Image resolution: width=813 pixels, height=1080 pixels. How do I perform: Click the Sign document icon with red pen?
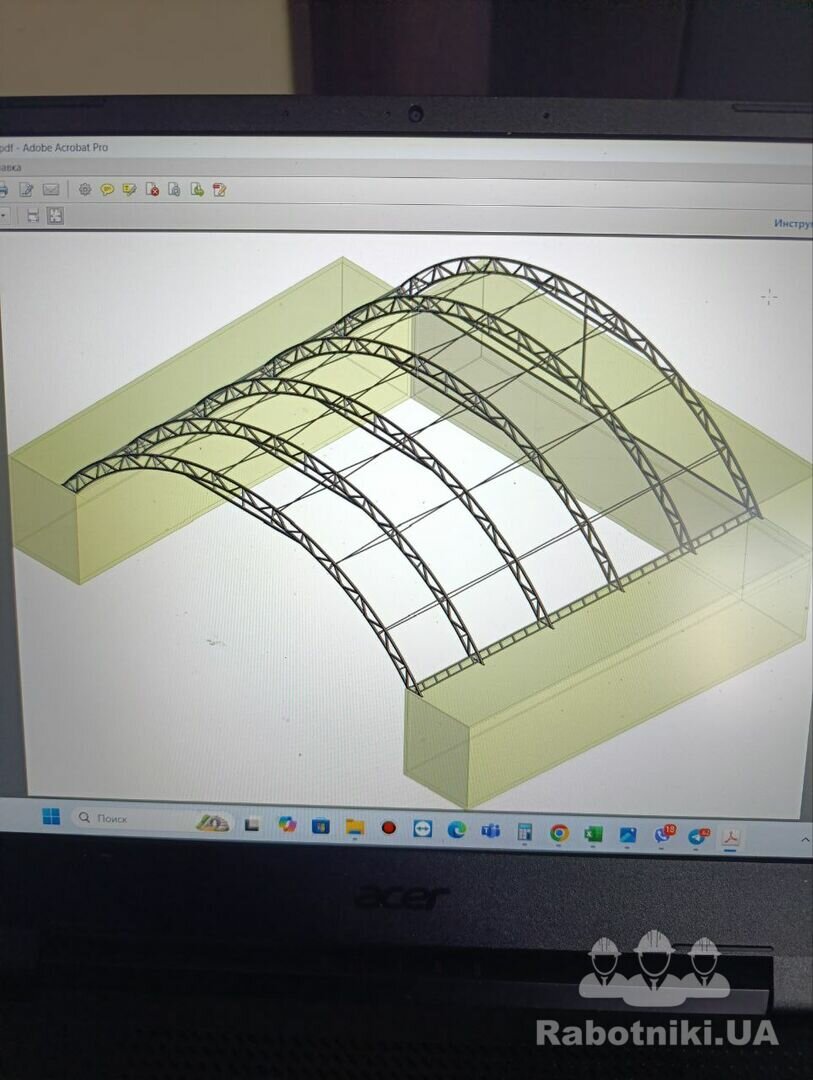coord(220,189)
